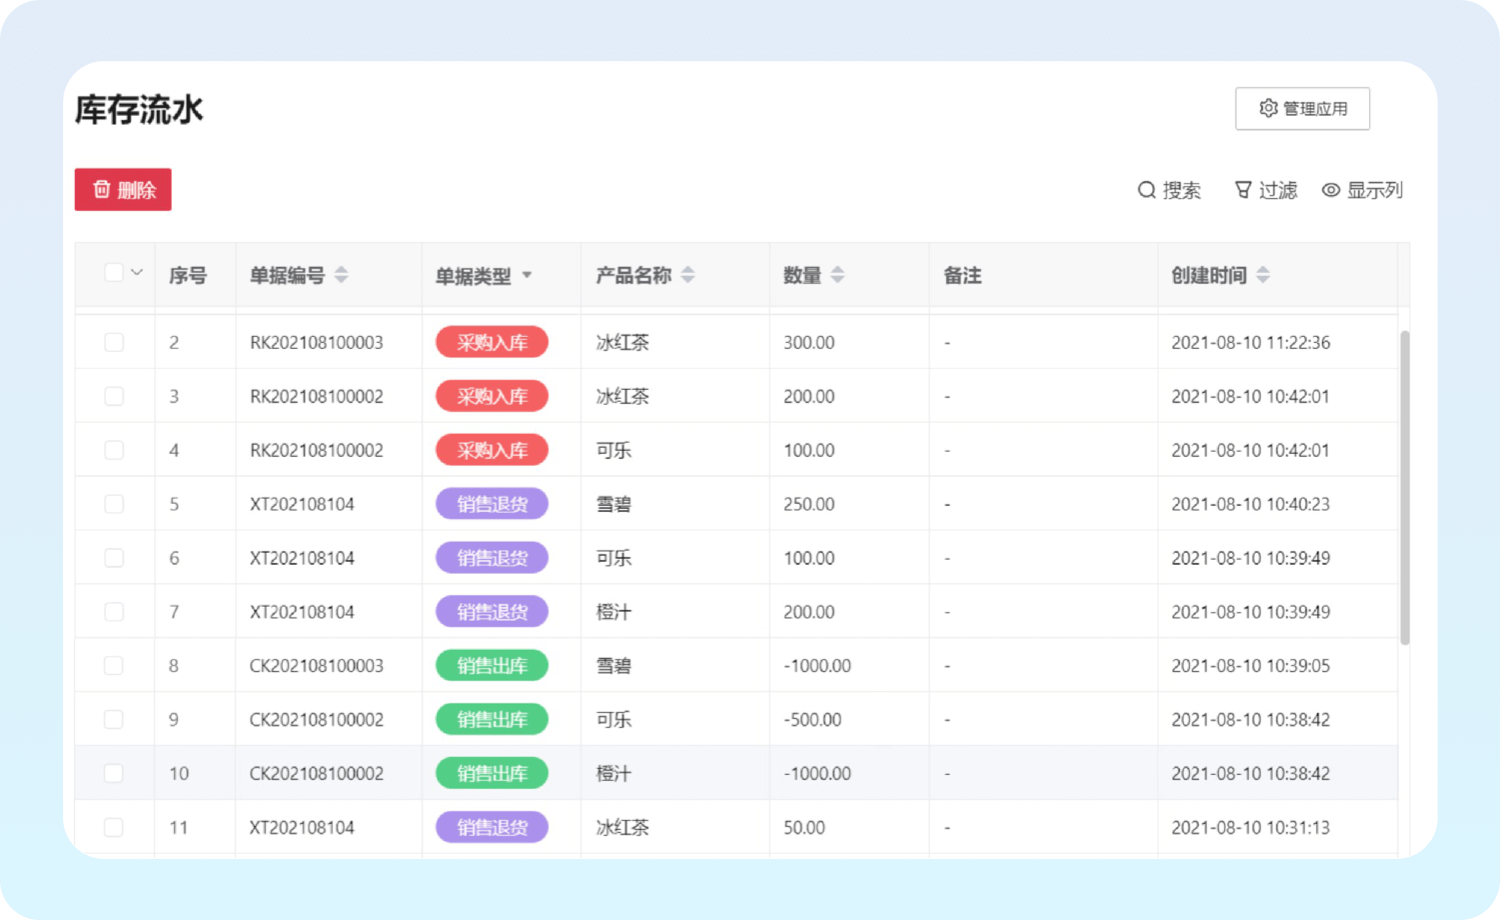Check the box for row 2
This screenshot has height=920, width=1500.
(x=114, y=342)
